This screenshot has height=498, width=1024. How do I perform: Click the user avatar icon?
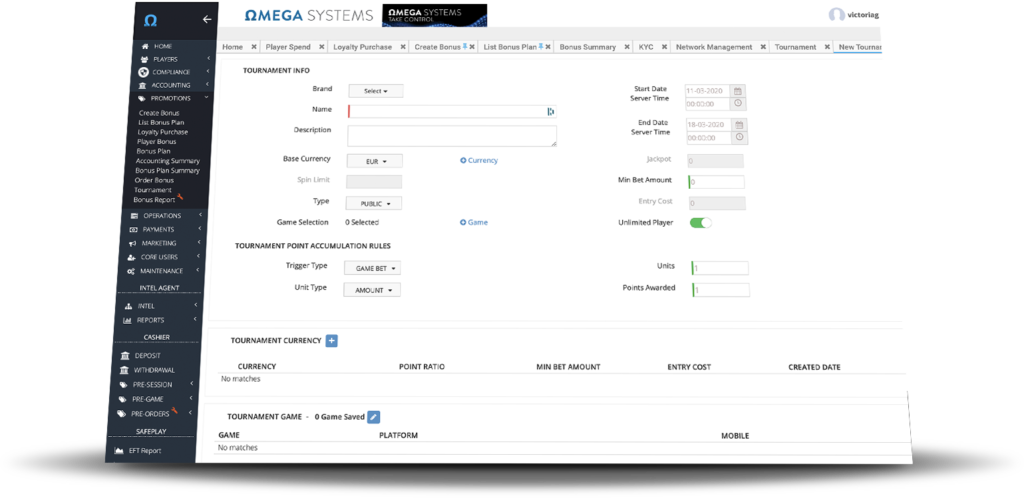pyautogui.click(x=836, y=15)
